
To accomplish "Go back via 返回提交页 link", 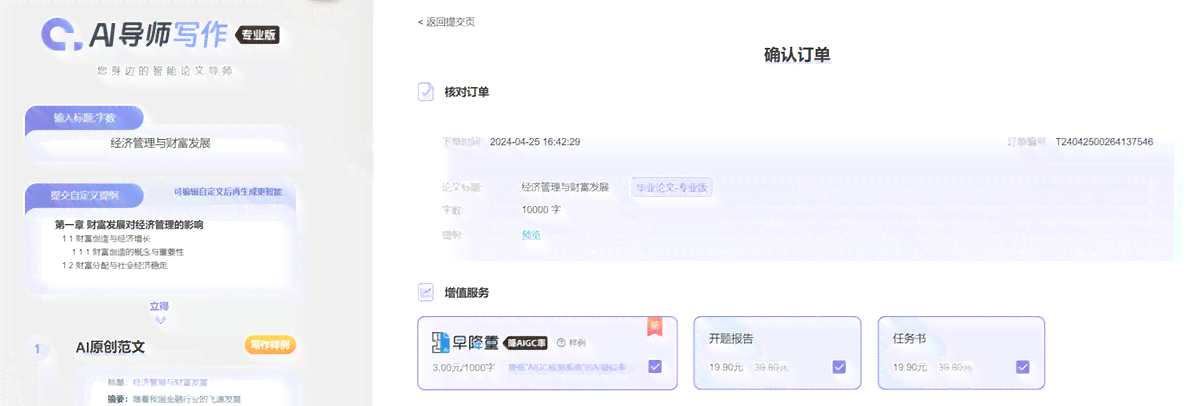I will click(446, 22).
